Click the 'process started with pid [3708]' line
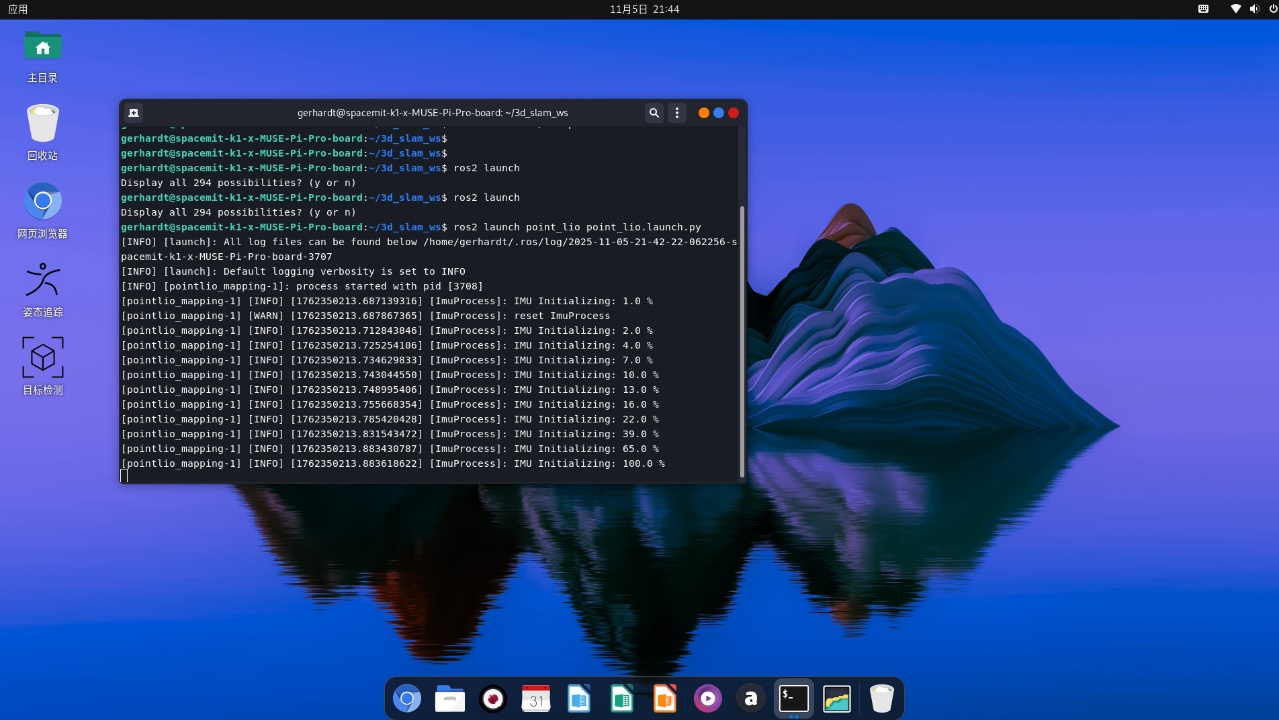This screenshot has width=1279, height=720. [302, 286]
